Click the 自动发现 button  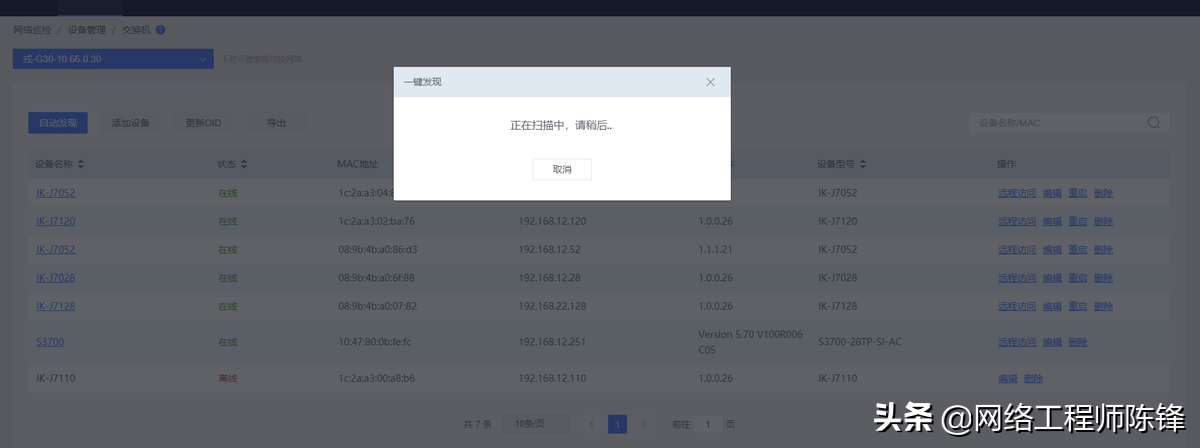[58, 123]
